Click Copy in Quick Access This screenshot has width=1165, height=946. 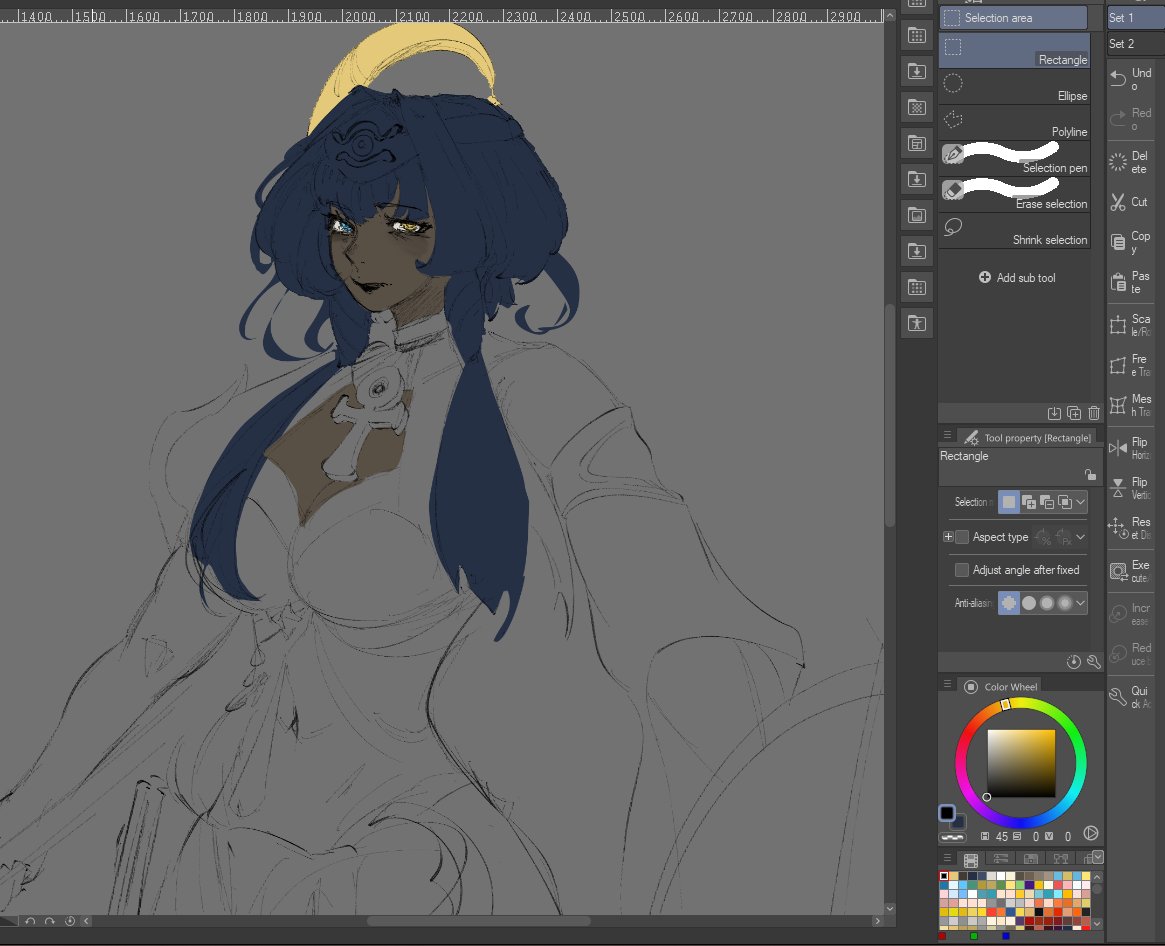tap(1131, 242)
